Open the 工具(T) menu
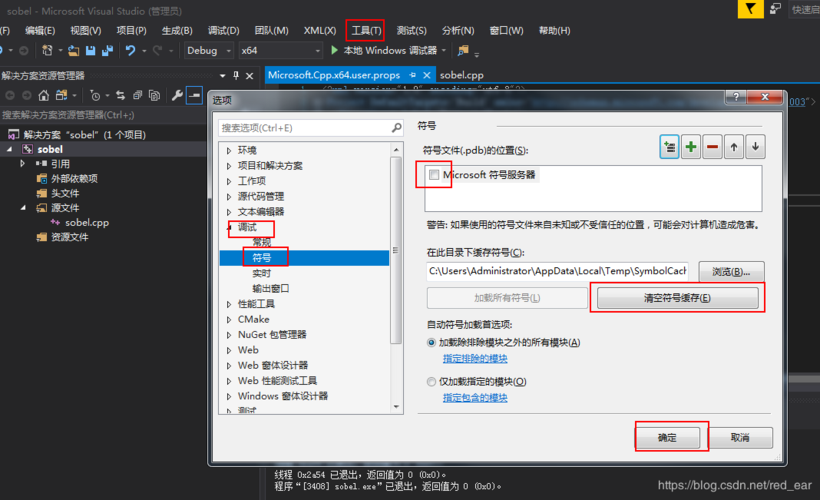Viewport: 820px width, 500px height. pyautogui.click(x=366, y=30)
